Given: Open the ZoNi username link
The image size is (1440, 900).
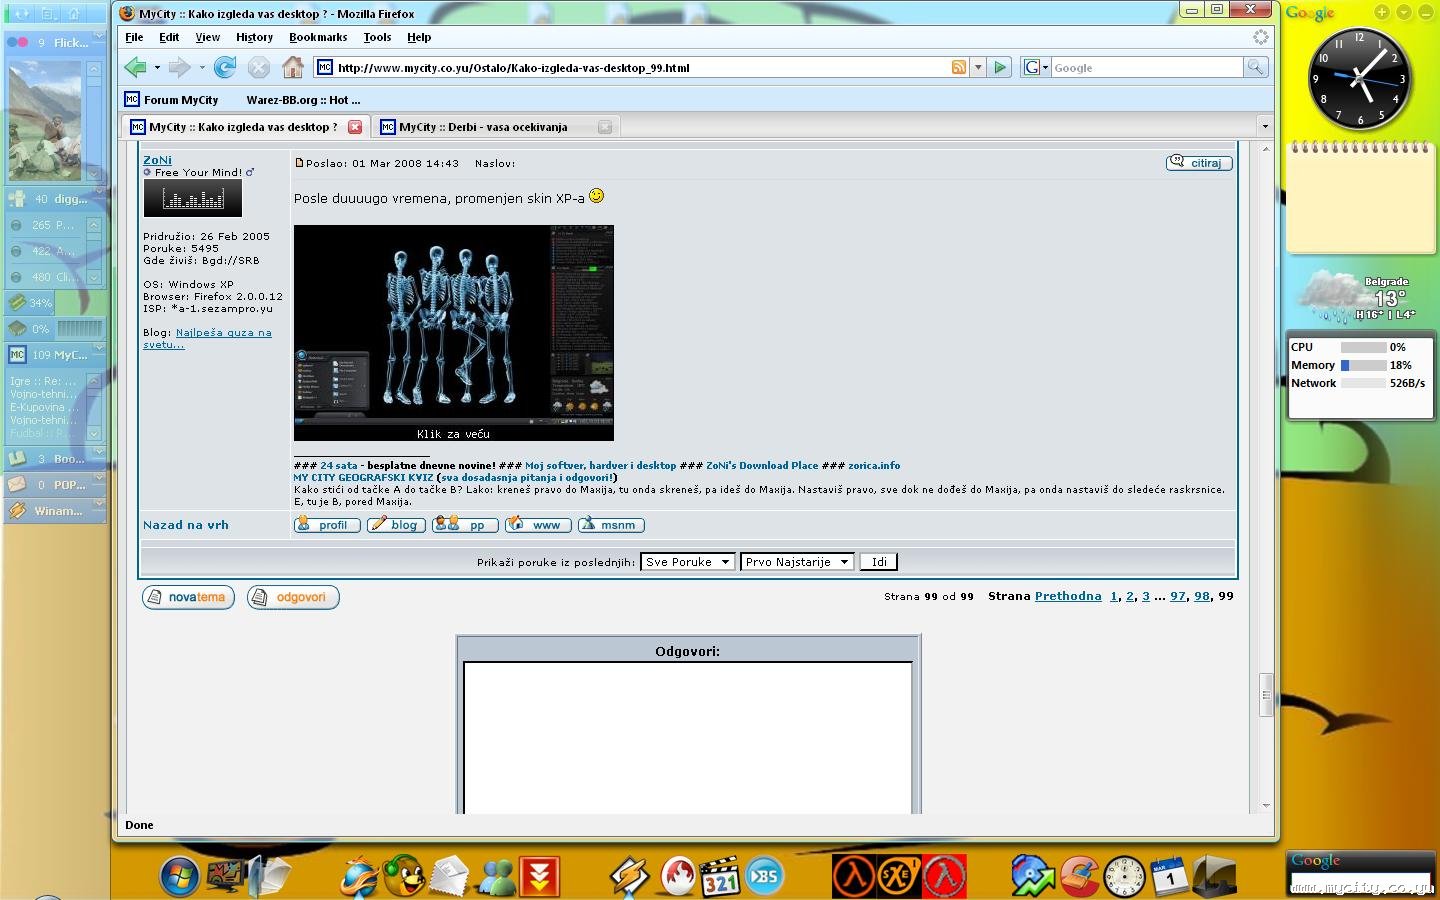Looking at the screenshot, I should coord(157,160).
